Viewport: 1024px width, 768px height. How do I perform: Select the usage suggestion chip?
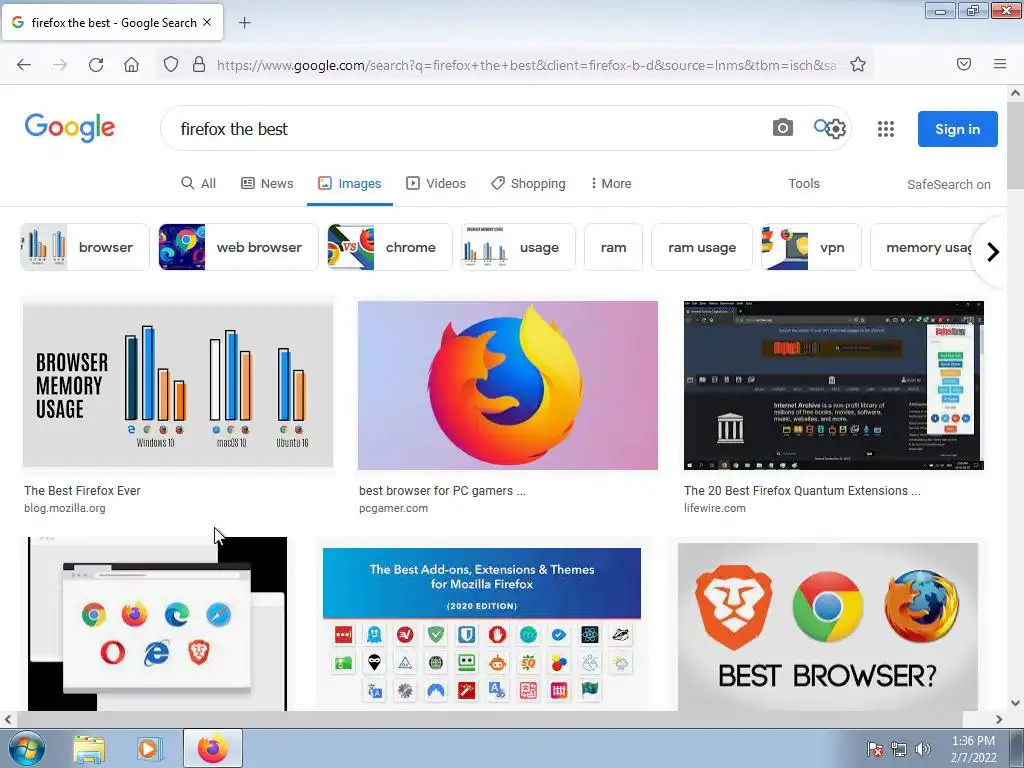pos(519,247)
